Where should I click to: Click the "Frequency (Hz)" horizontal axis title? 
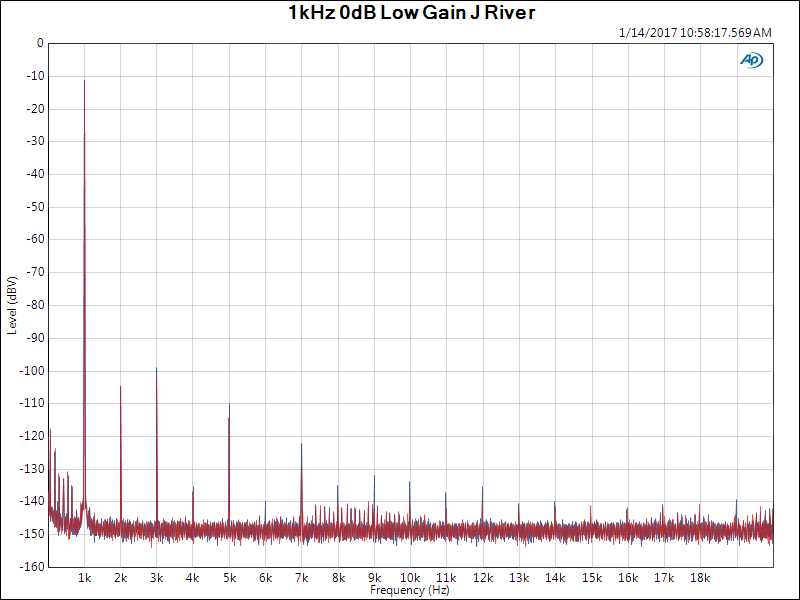410,590
